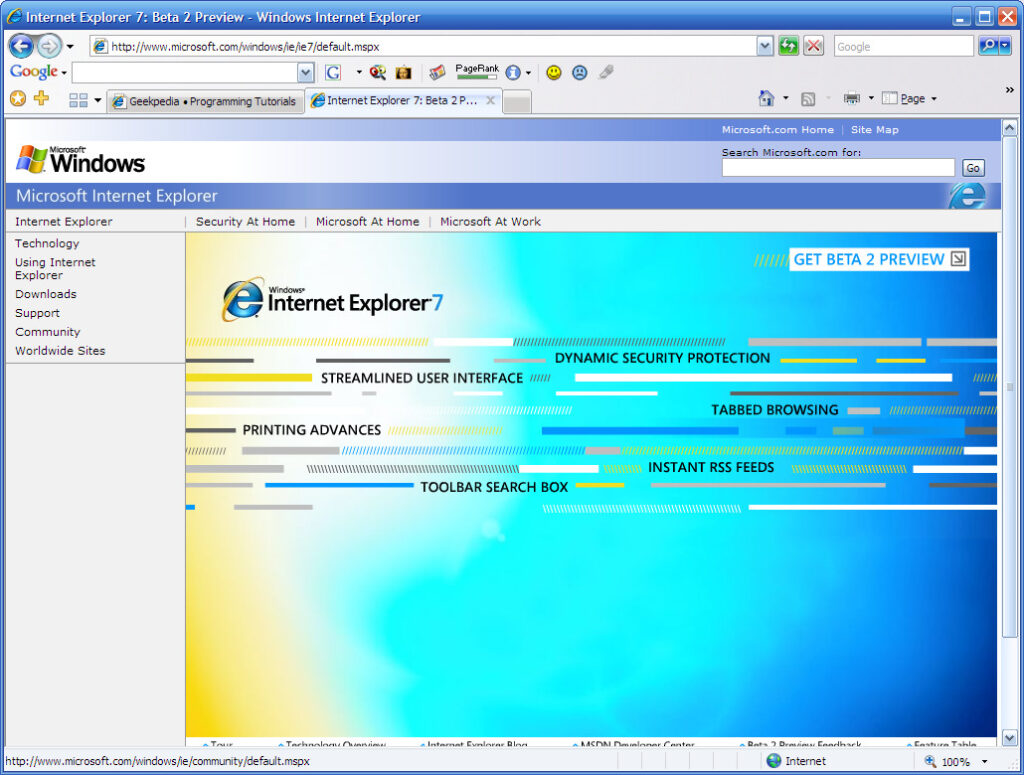Viewport: 1024px width, 775px height.
Task: Click the Microsoft Windows logo
Action: [x=80, y=160]
